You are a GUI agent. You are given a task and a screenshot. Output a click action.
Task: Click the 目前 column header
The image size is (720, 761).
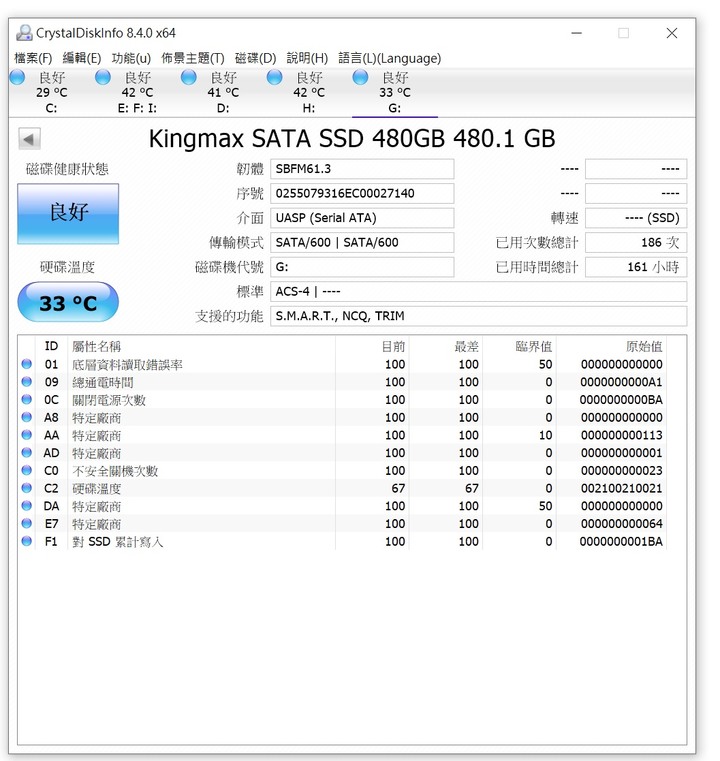tap(372, 346)
